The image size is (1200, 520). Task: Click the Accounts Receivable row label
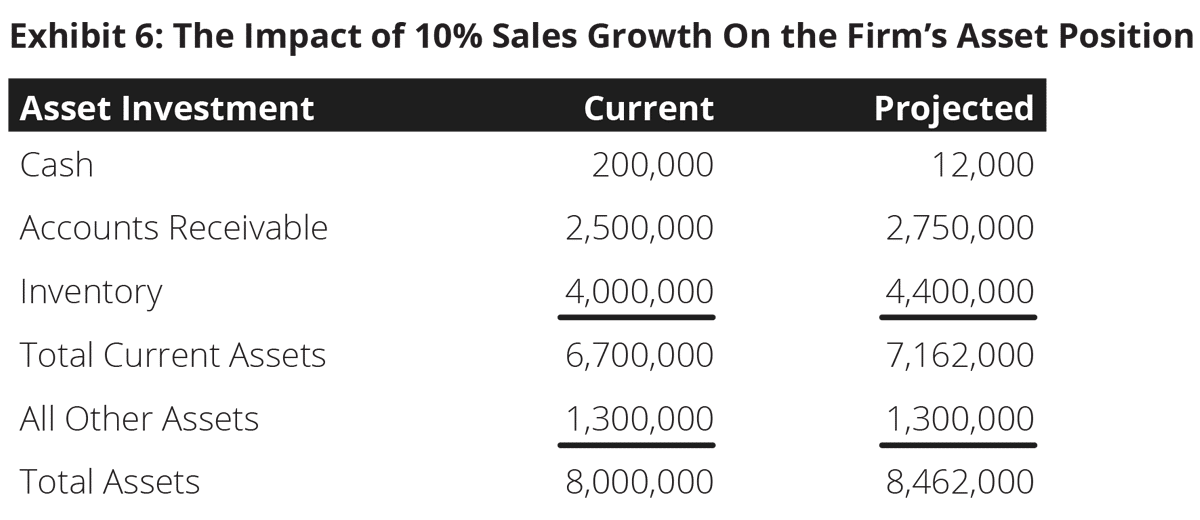(174, 228)
